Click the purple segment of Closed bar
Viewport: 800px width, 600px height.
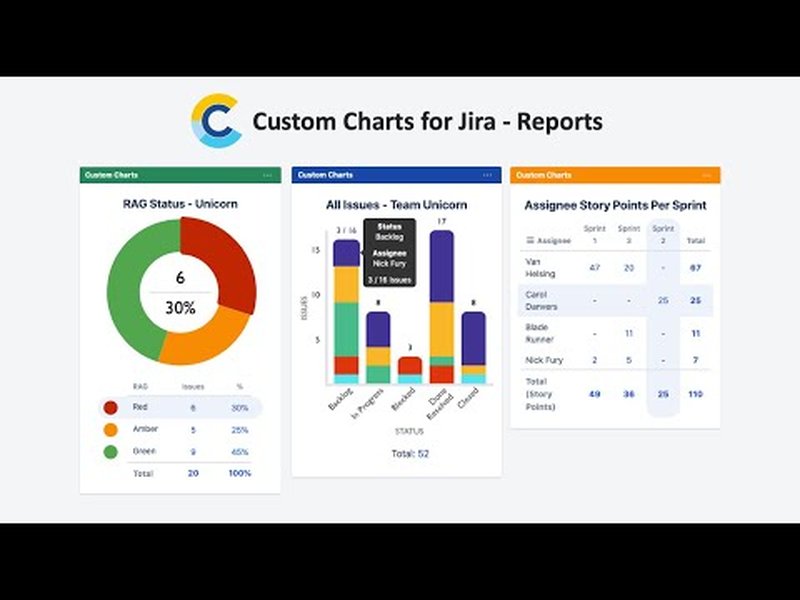(x=473, y=339)
